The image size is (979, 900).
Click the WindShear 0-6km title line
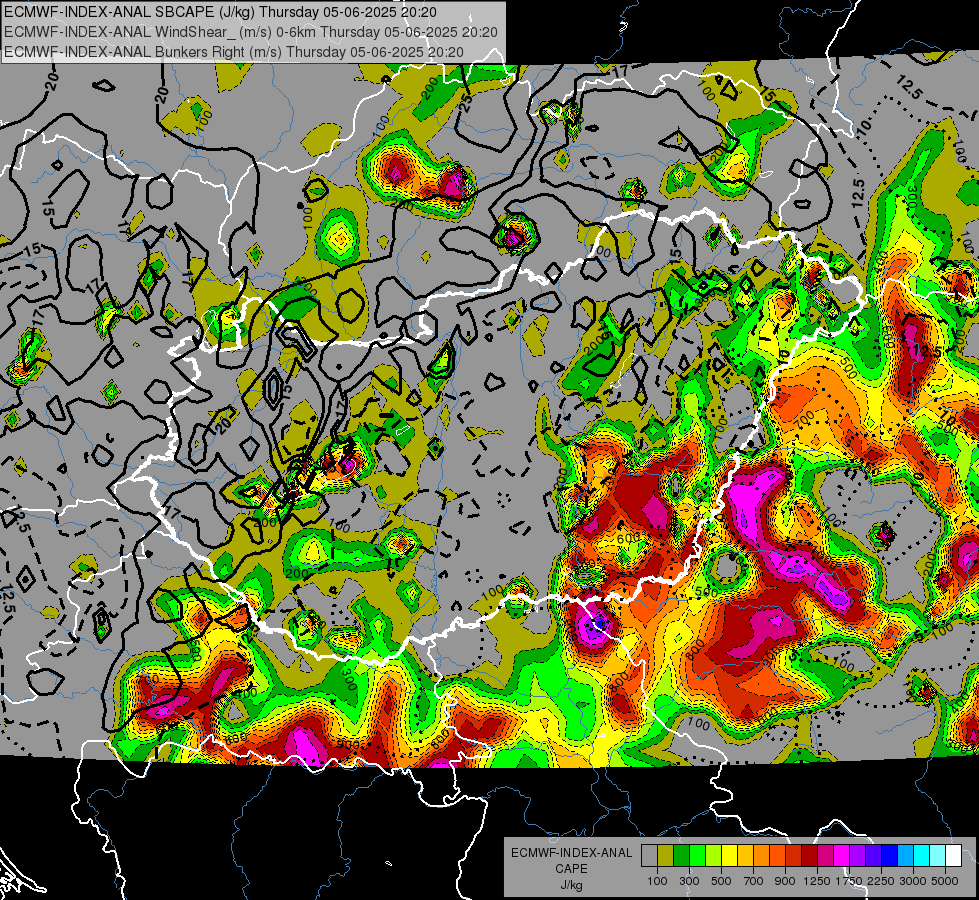[x=250, y=32]
